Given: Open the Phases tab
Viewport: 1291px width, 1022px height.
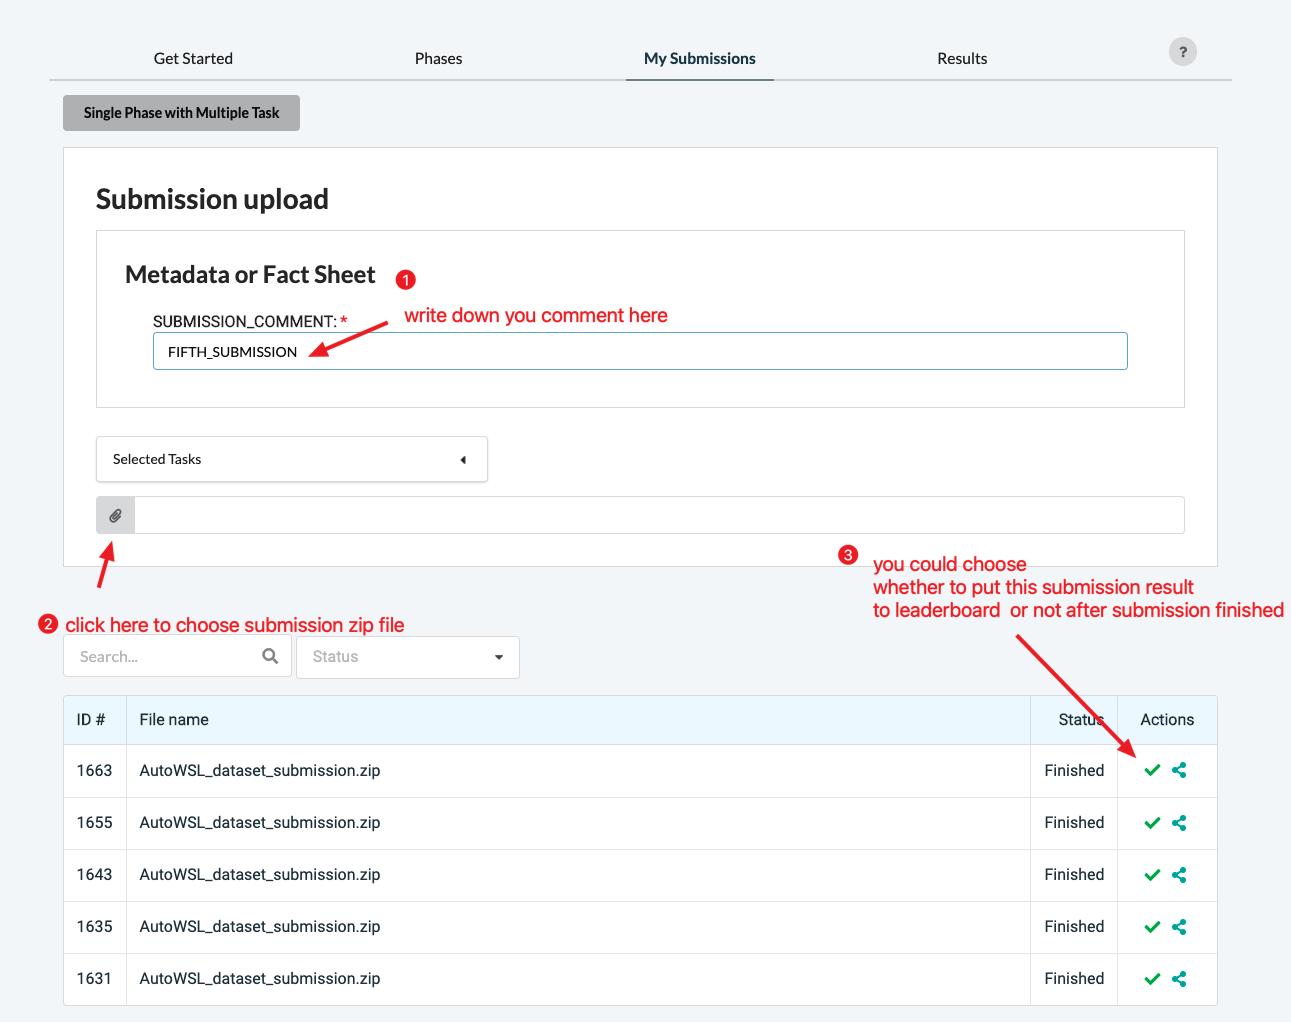Looking at the screenshot, I should click(x=438, y=58).
